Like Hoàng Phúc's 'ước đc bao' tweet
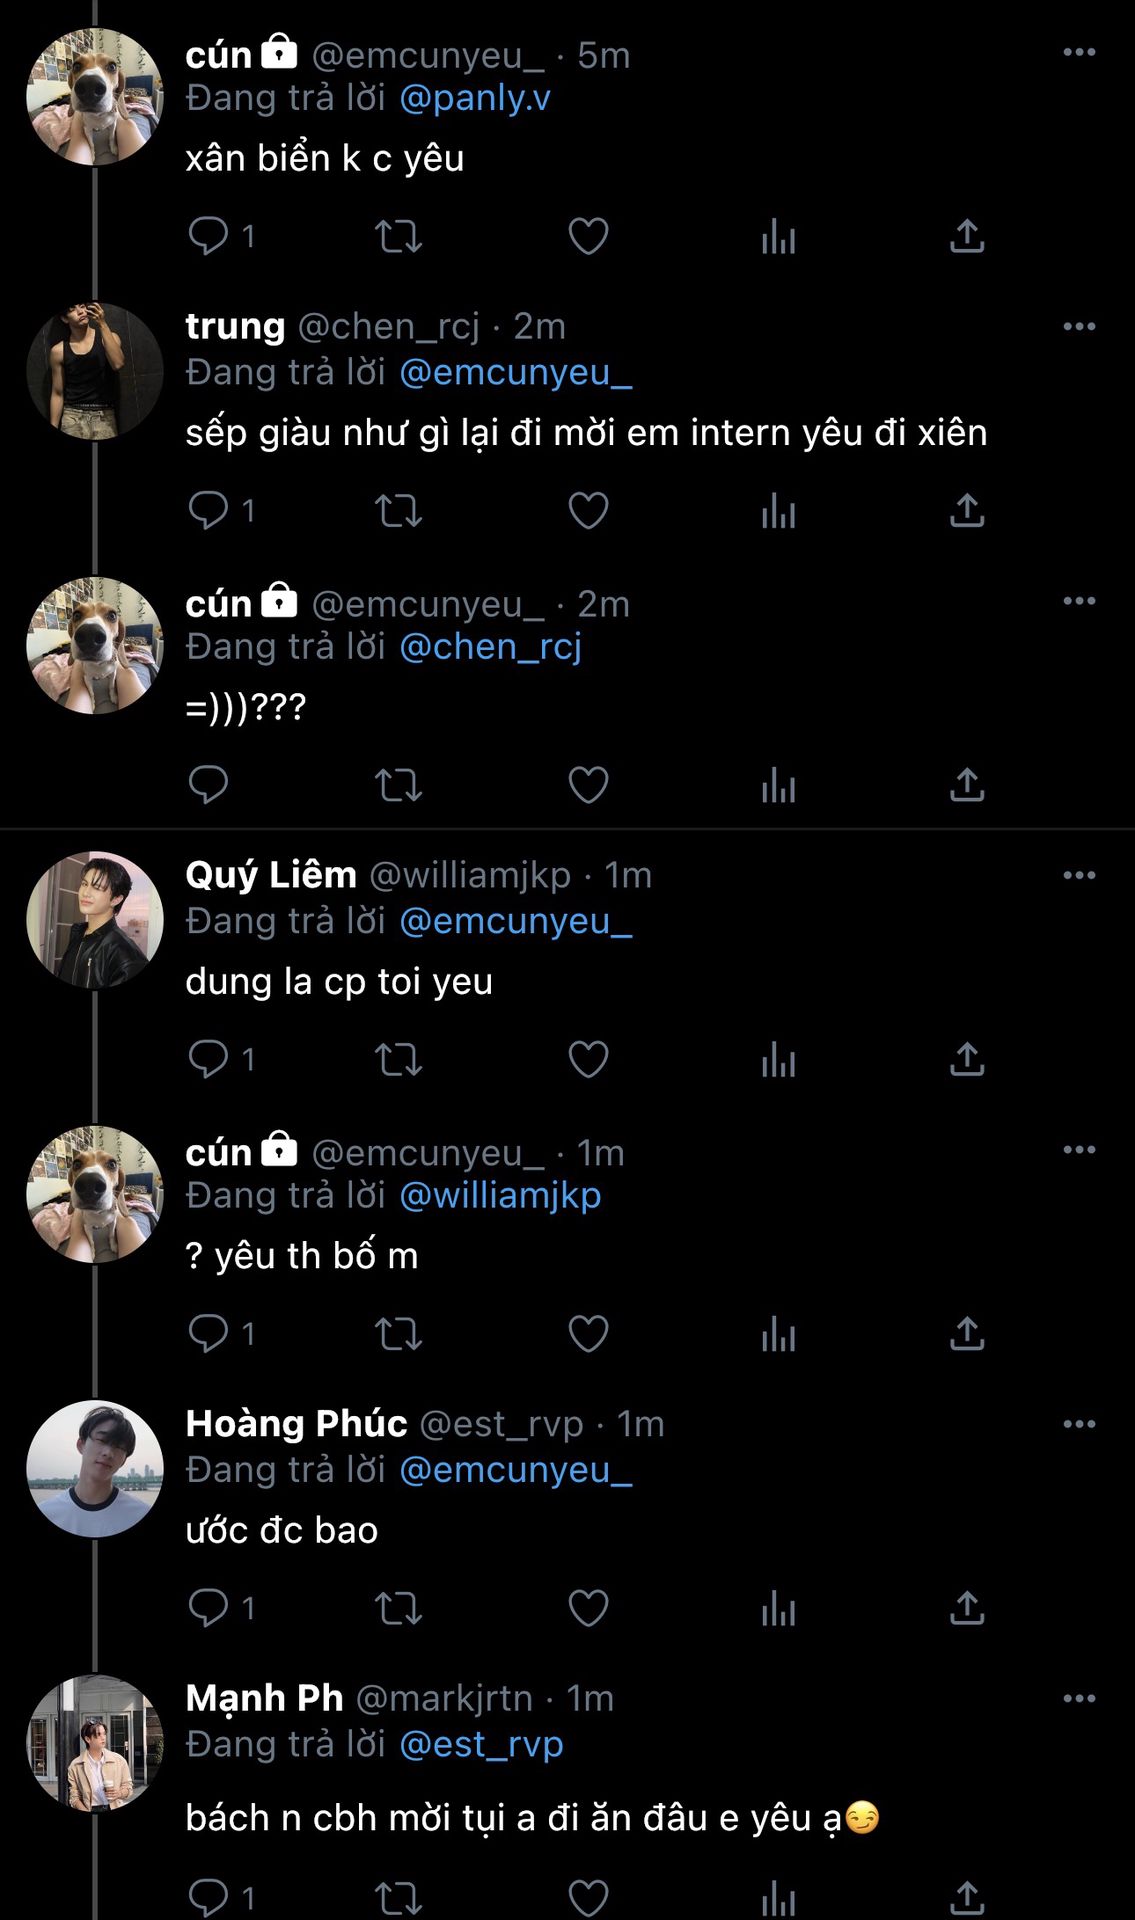Image resolution: width=1135 pixels, height=1920 pixels. coord(588,1608)
